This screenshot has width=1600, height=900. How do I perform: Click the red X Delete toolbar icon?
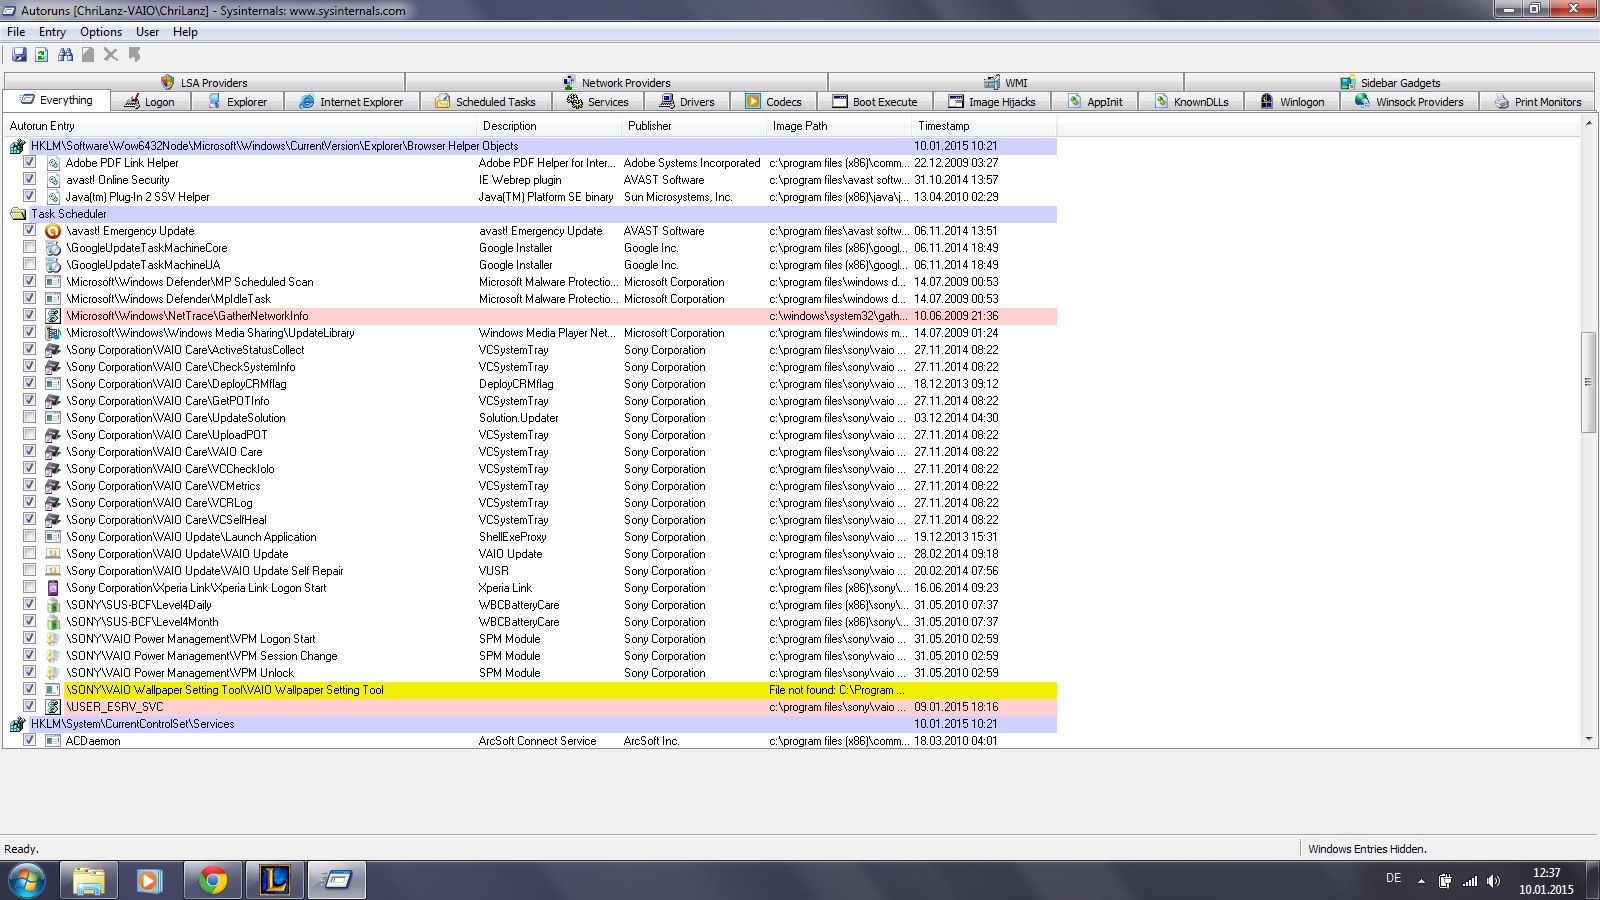(x=111, y=55)
